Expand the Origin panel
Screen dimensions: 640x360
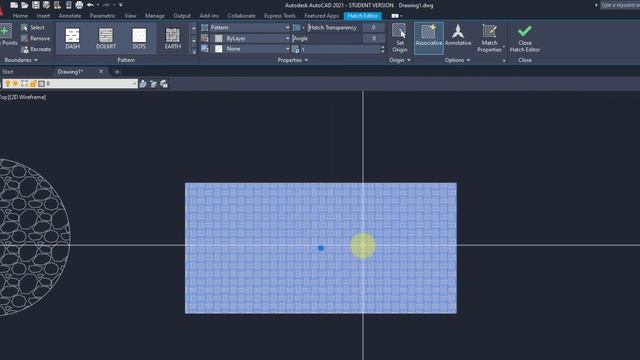pyautogui.click(x=400, y=60)
